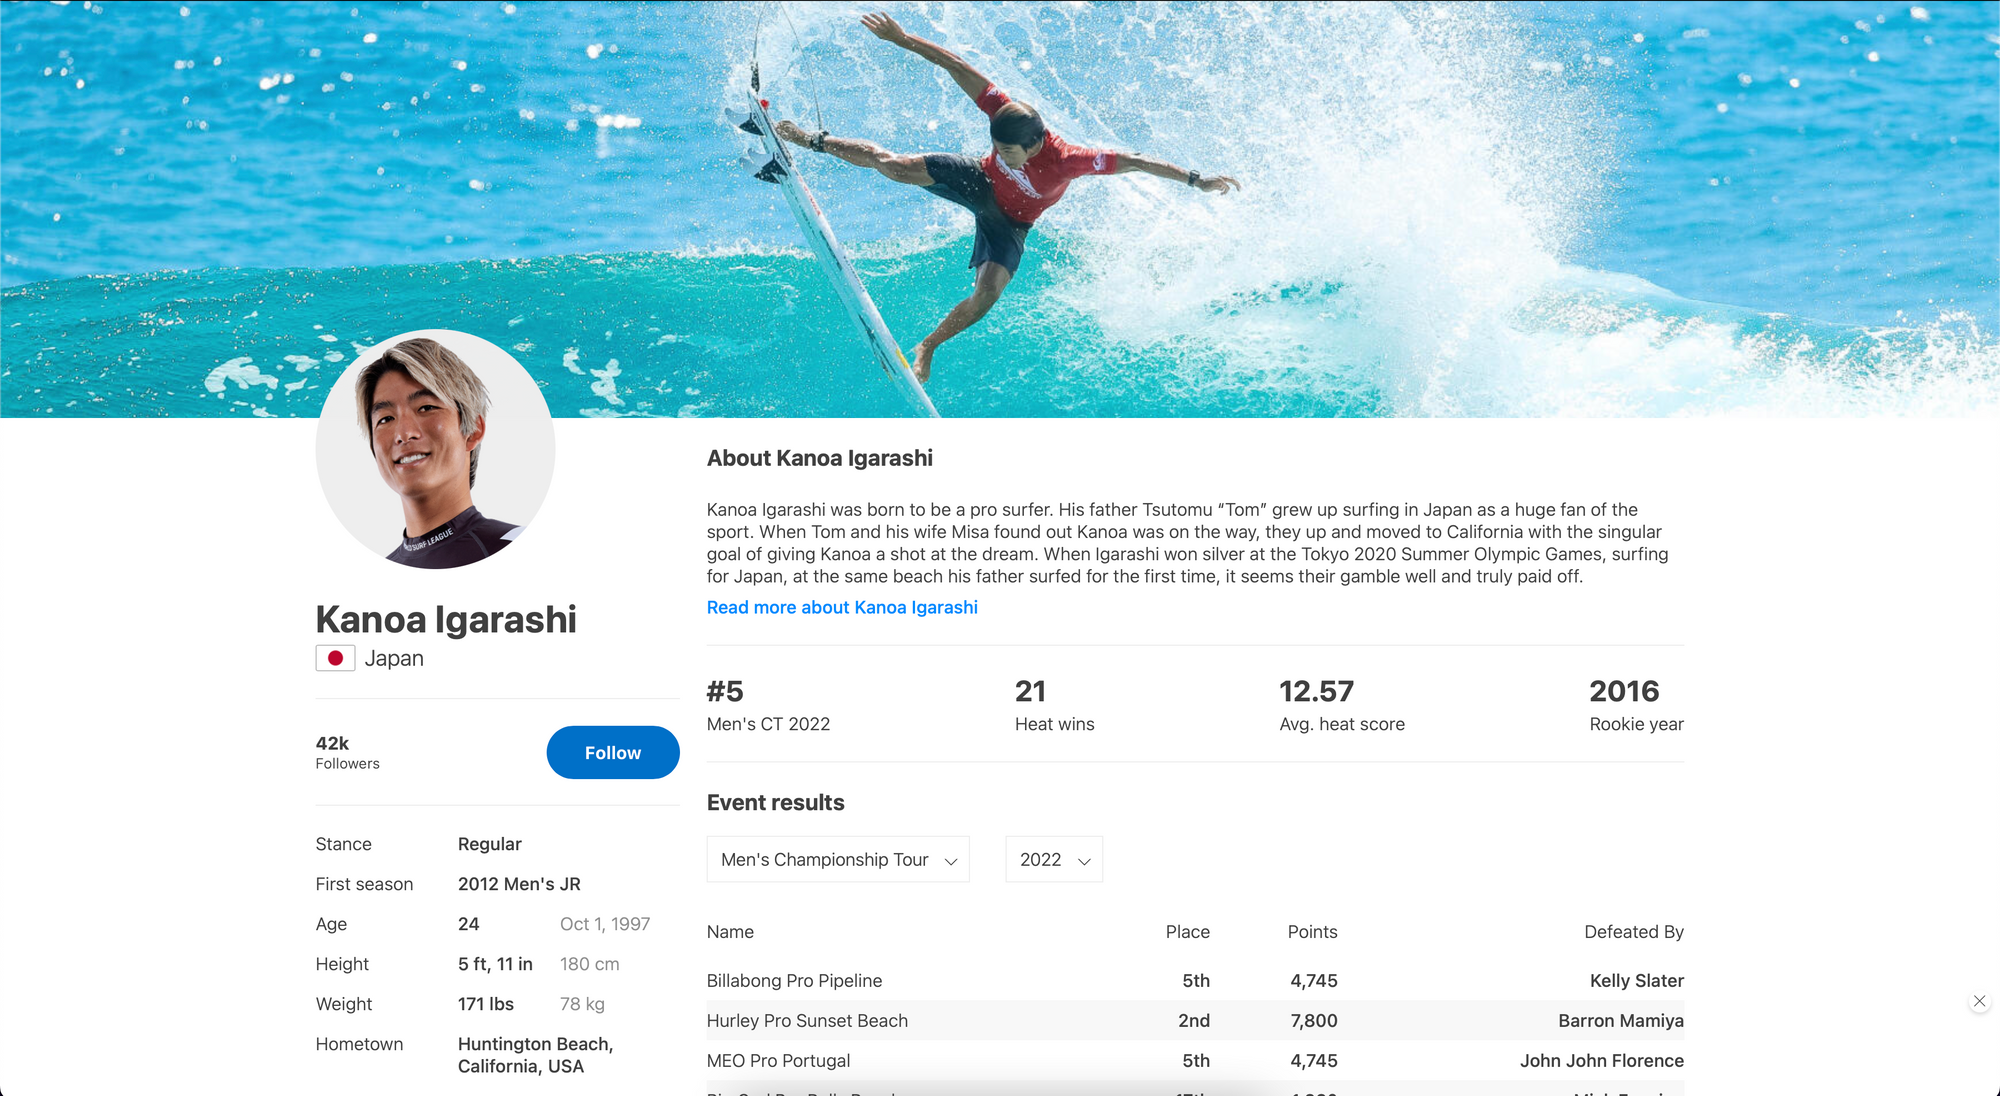Open Barron Mamiya's profile link
Screen dimensions: 2000x1096
[x=1620, y=1021]
